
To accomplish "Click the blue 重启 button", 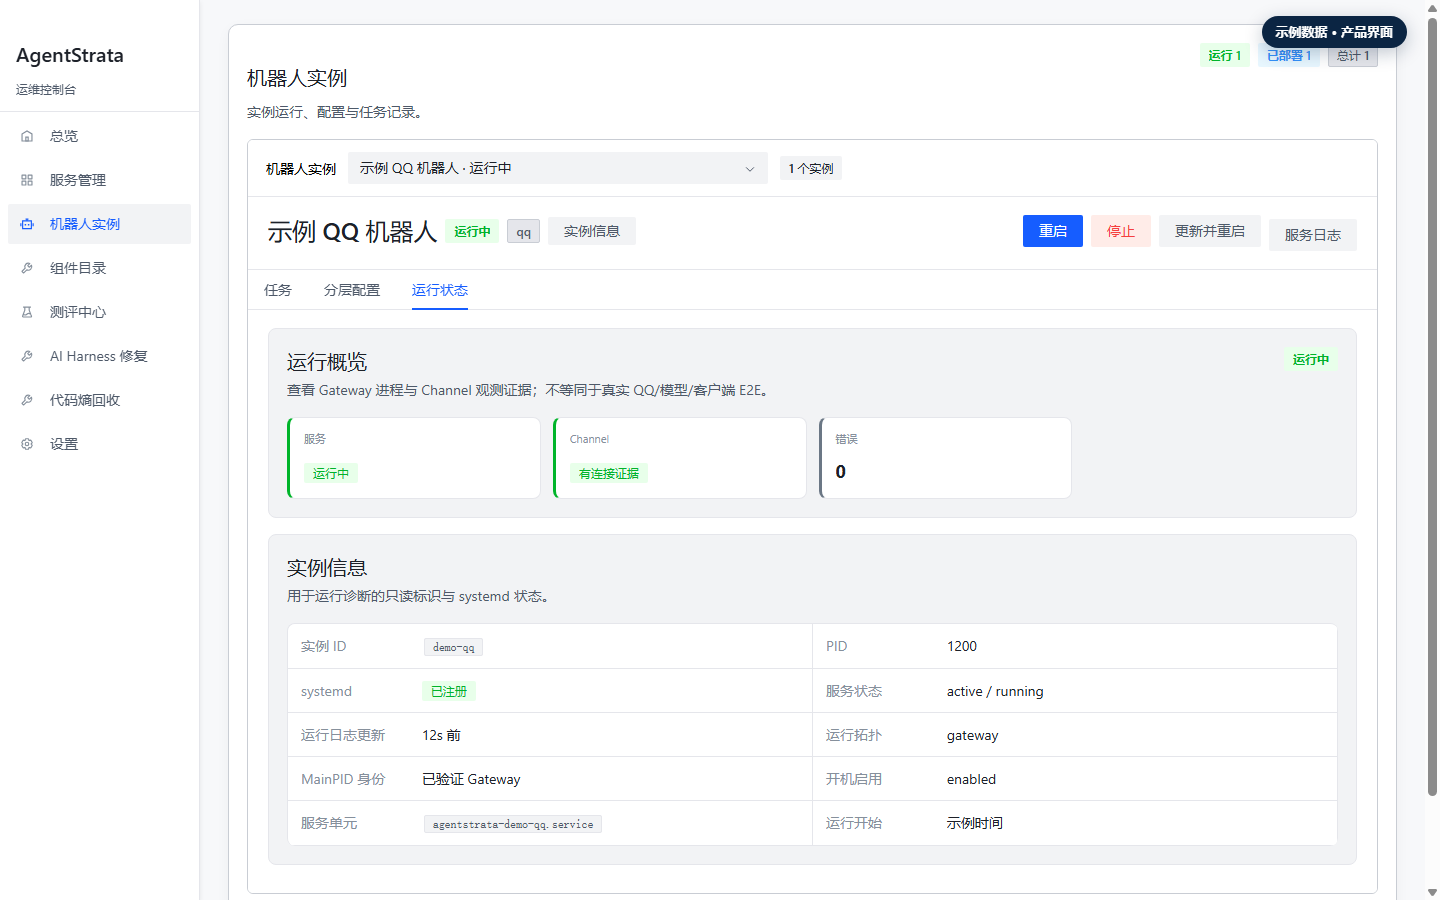I will coord(1053,231).
